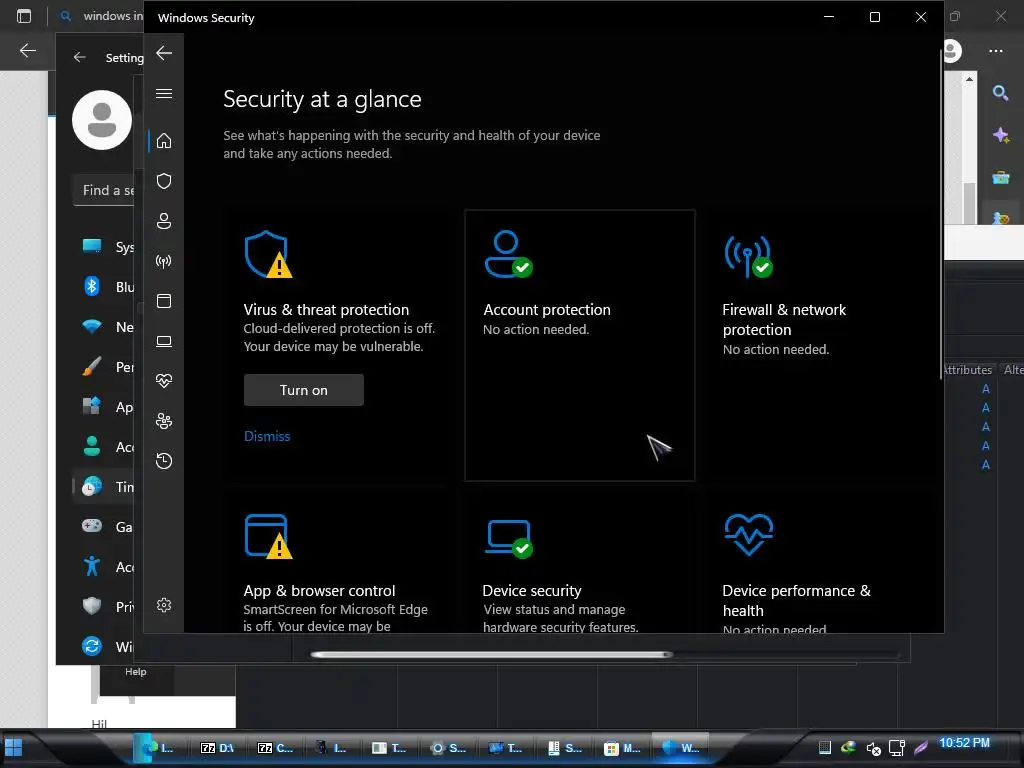Click the user avatar in Settings window
1024x768 pixels.
coord(103,120)
